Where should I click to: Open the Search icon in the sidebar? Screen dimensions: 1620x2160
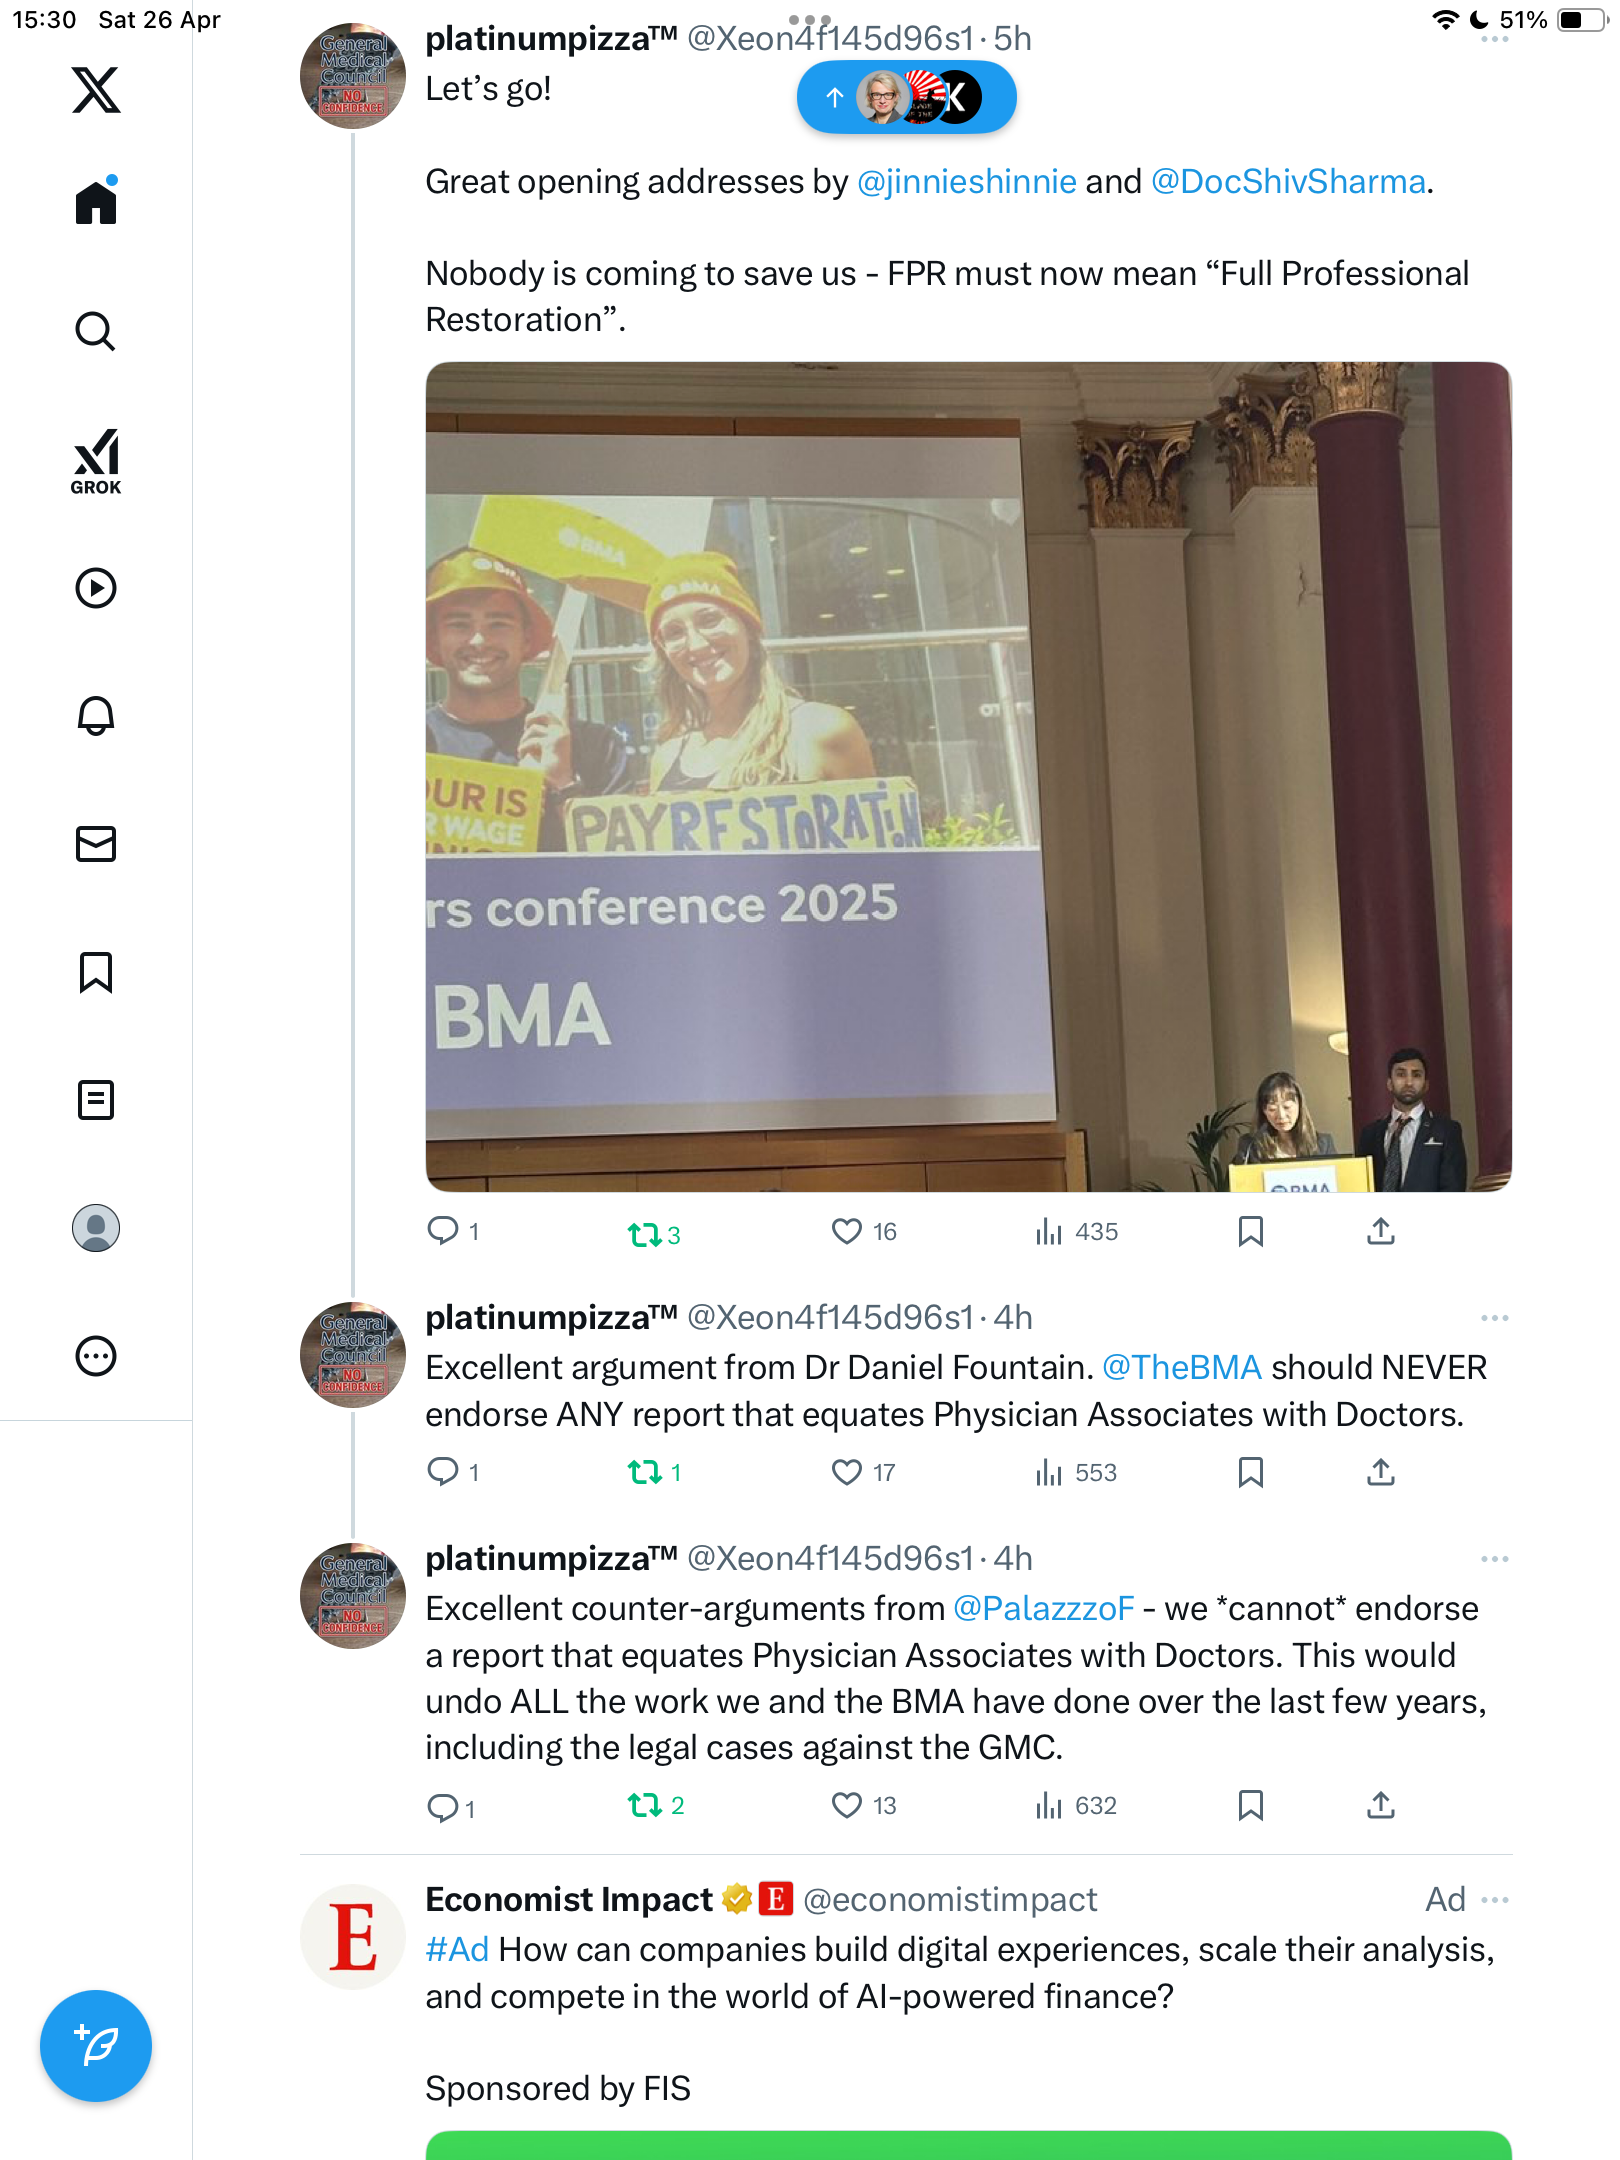point(96,332)
